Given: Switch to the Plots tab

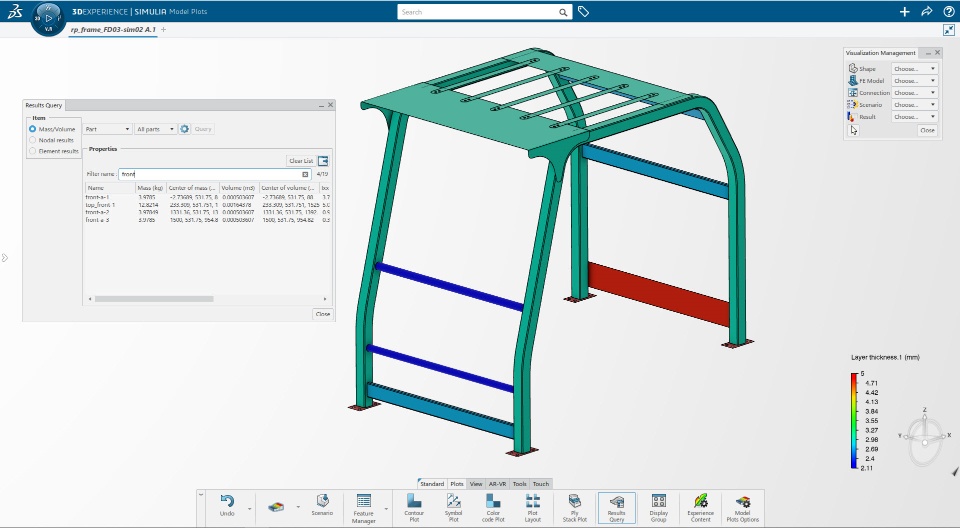Looking at the screenshot, I should tap(457, 484).
